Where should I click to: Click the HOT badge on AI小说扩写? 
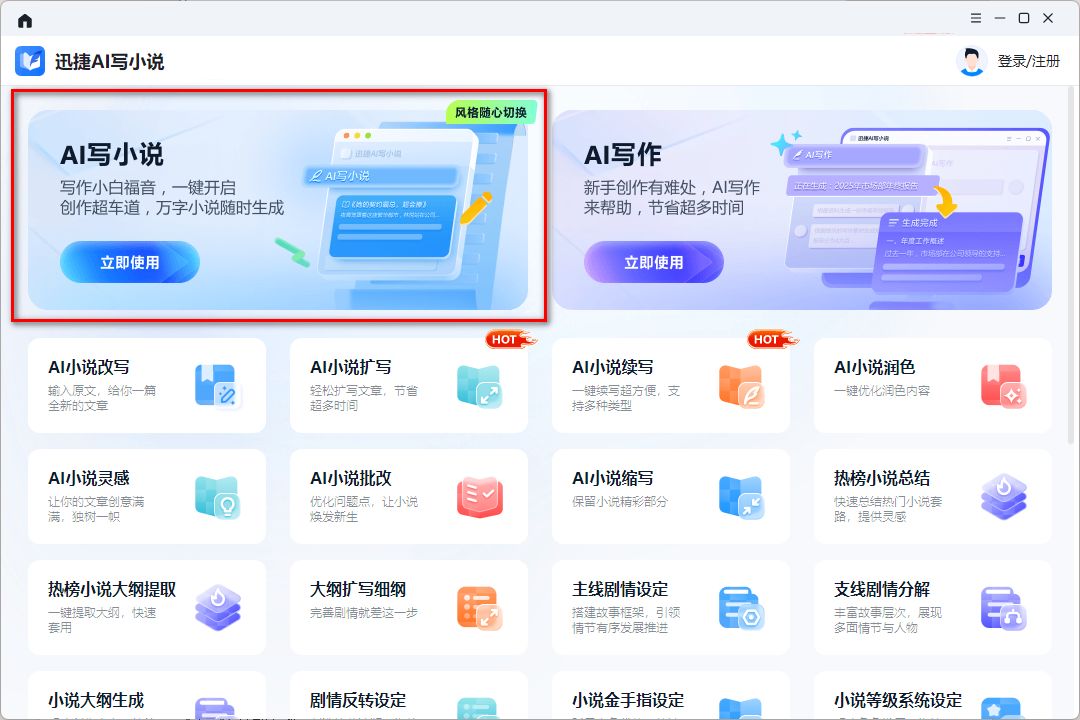point(510,339)
